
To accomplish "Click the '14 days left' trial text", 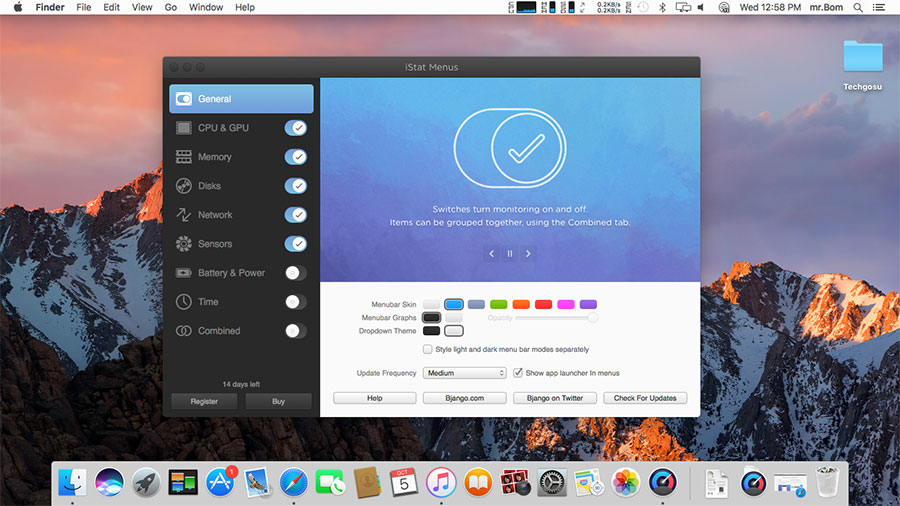I will (241, 384).
